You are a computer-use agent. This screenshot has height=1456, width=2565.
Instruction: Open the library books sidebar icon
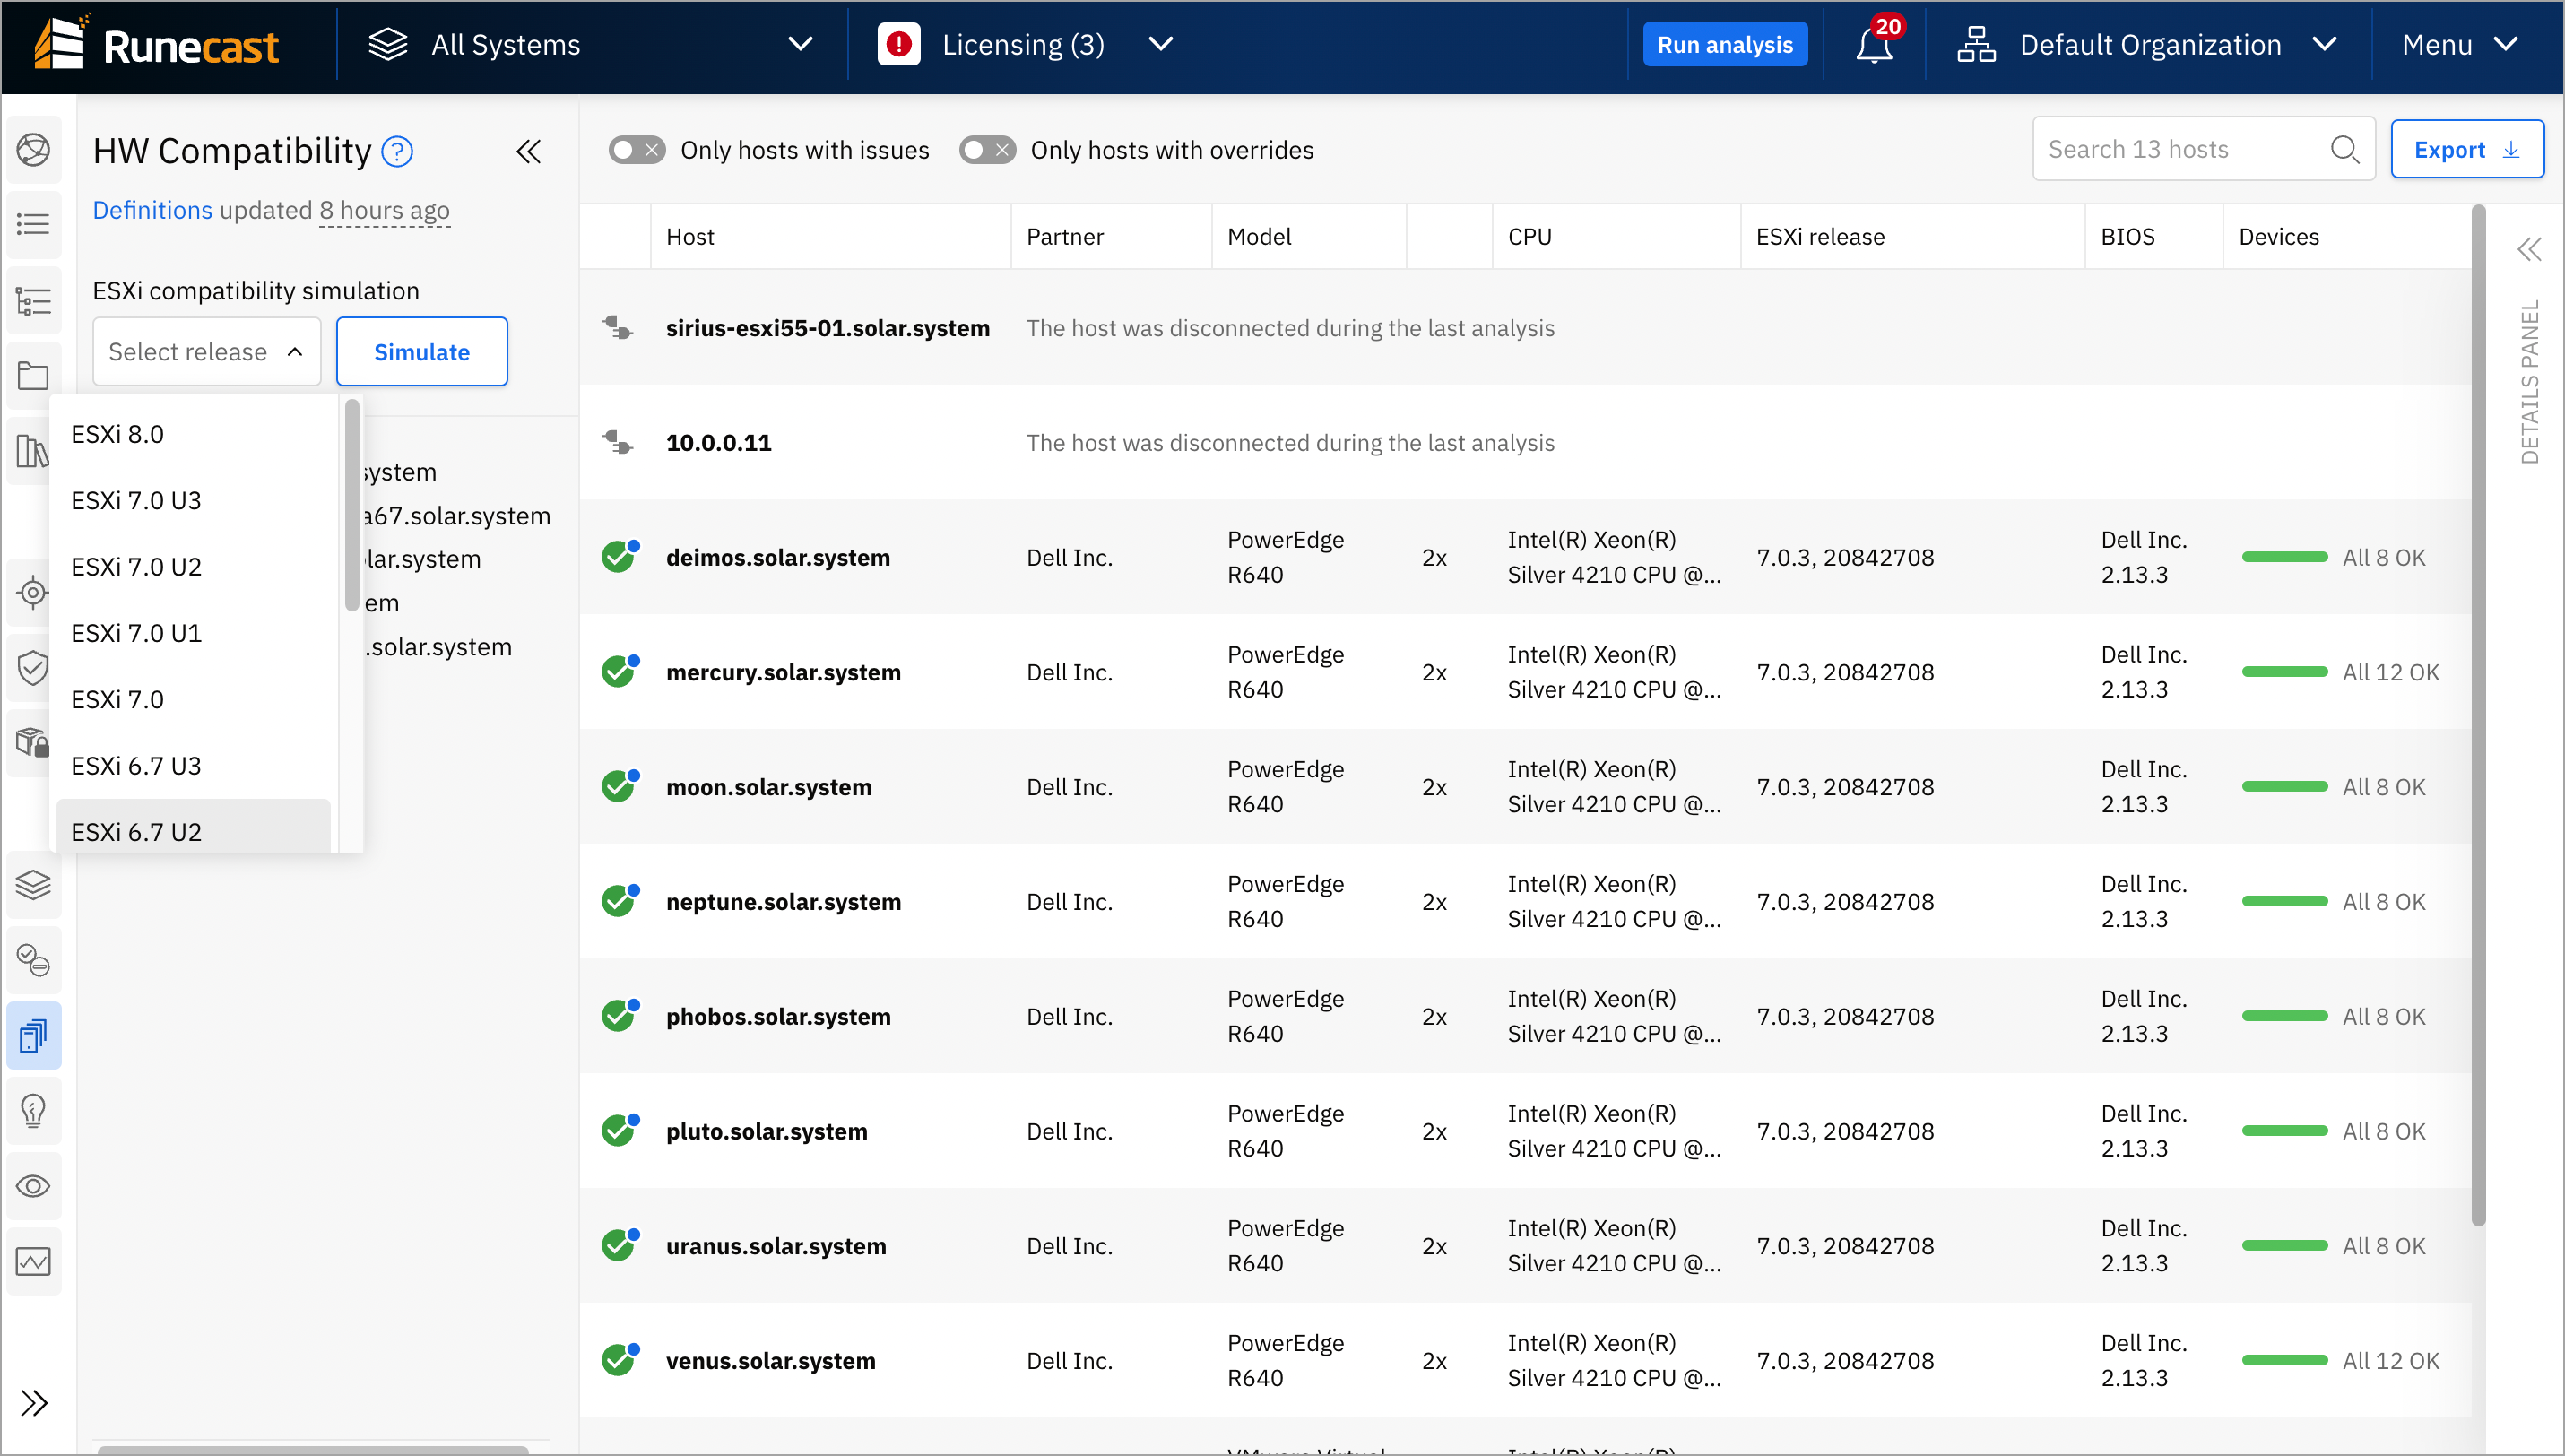(33, 451)
